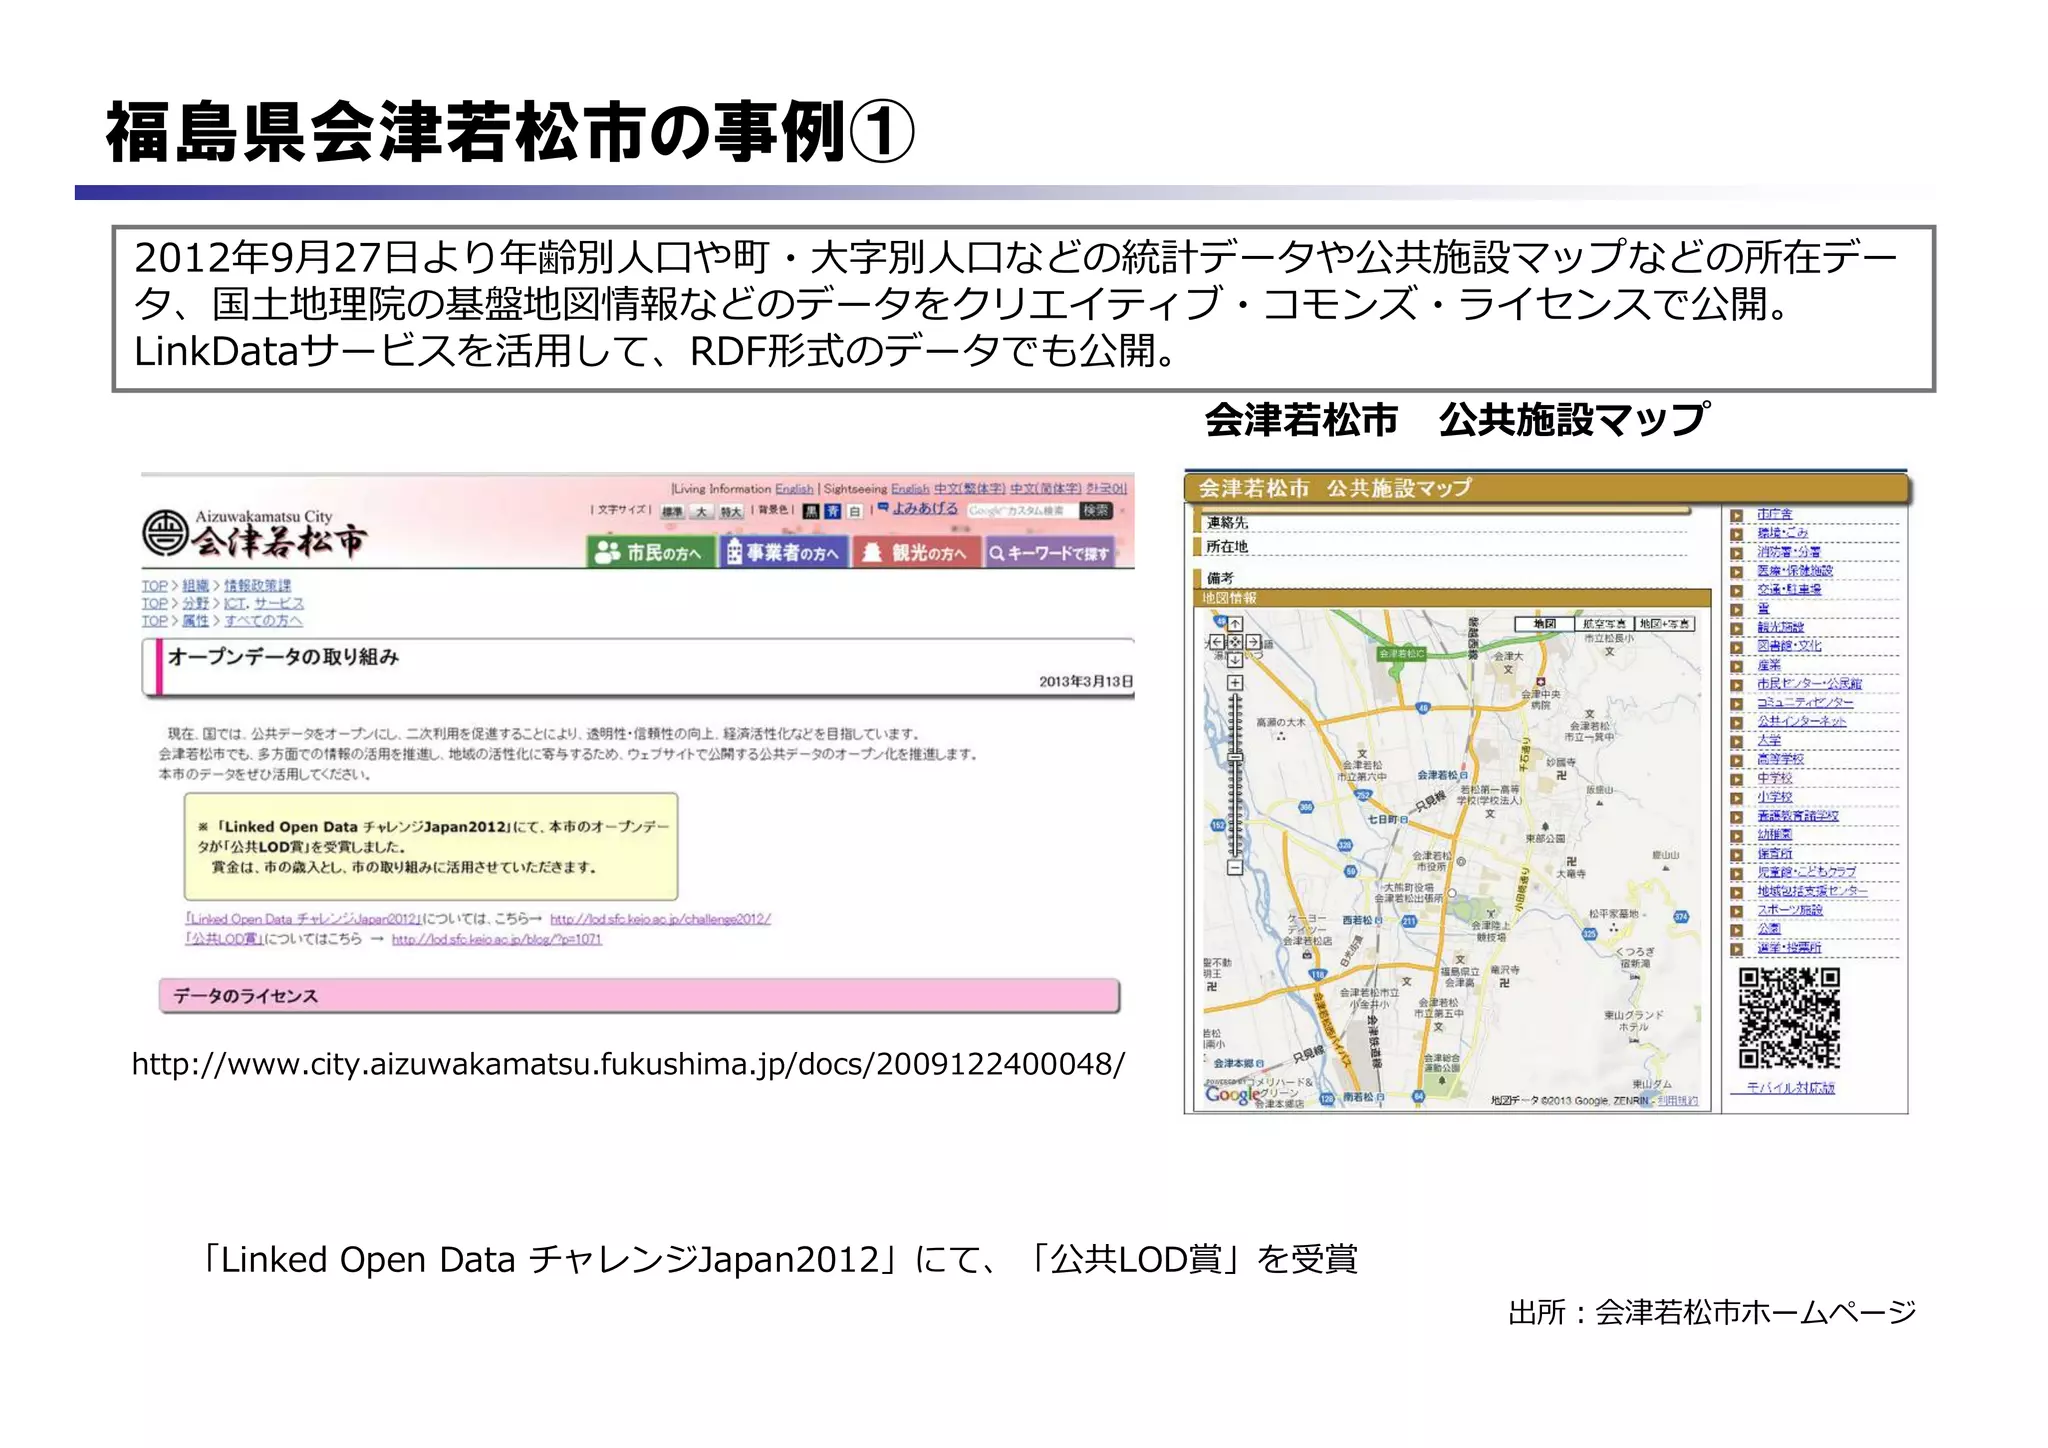Switch the map to 地図+写真 view
The height and width of the screenshot is (1448, 2048).
[1665, 624]
